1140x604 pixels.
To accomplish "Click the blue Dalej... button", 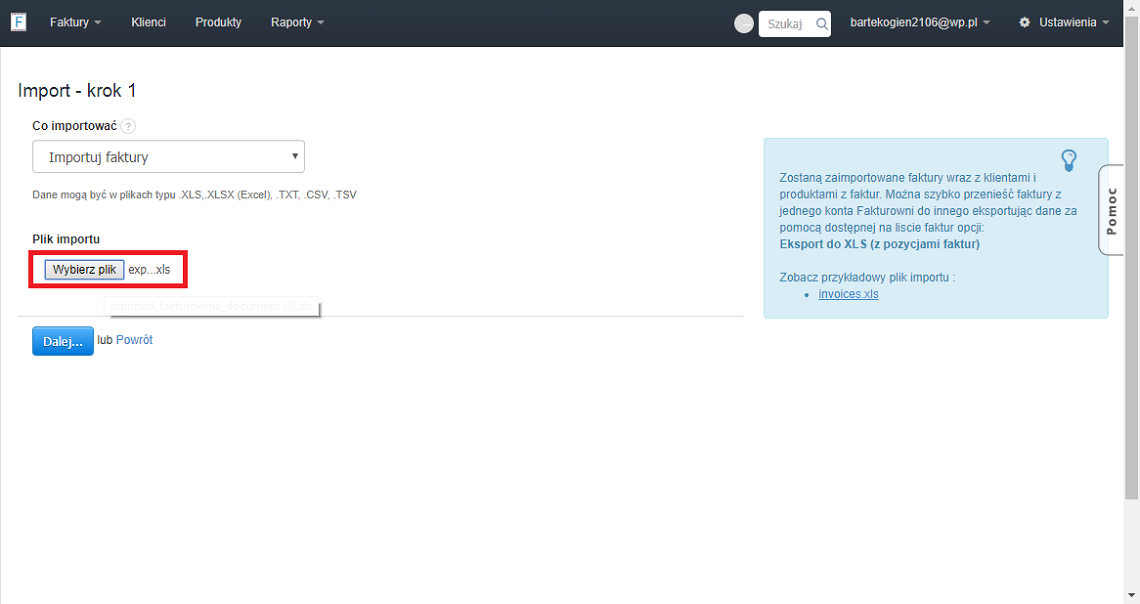I will tap(63, 341).
